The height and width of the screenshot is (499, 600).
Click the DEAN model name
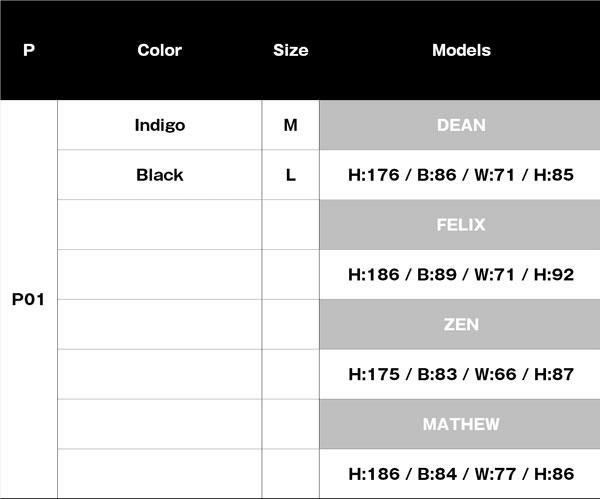tap(461, 125)
